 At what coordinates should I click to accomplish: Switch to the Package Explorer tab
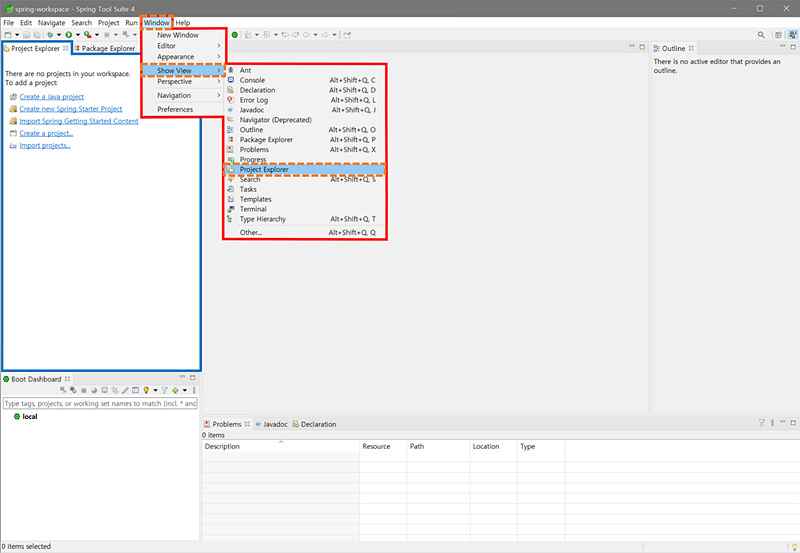105,48
